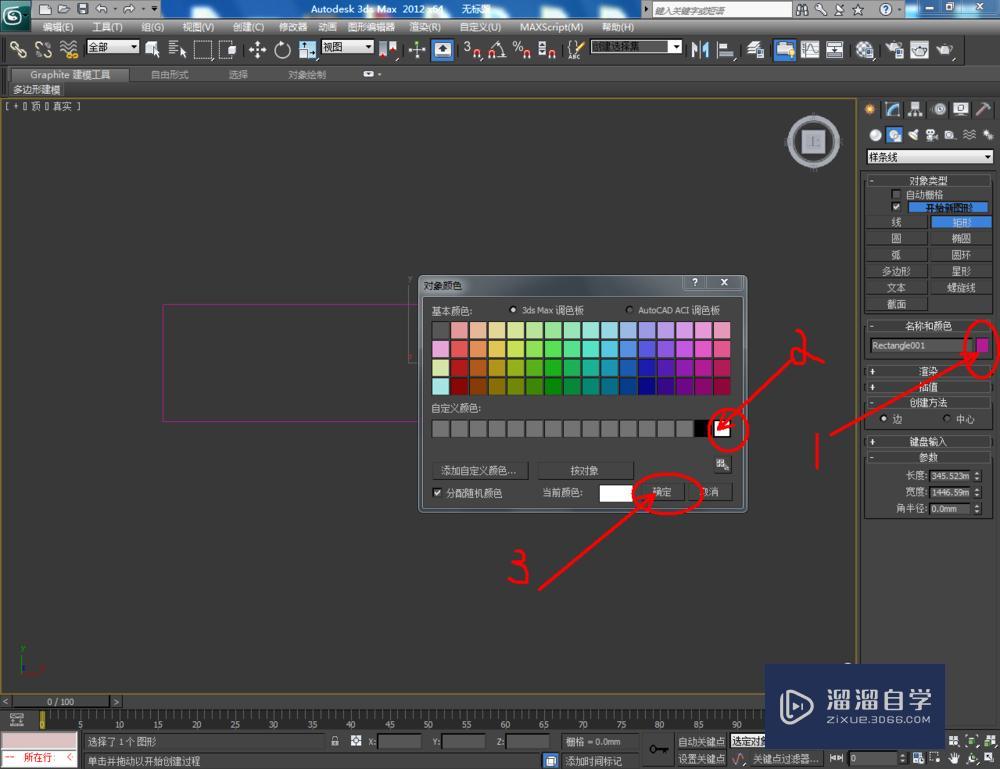Image resolution: width=1000 pixels, height=769 pixels.
Task: Pick the white custom color swatch
Action: (721, 428)
